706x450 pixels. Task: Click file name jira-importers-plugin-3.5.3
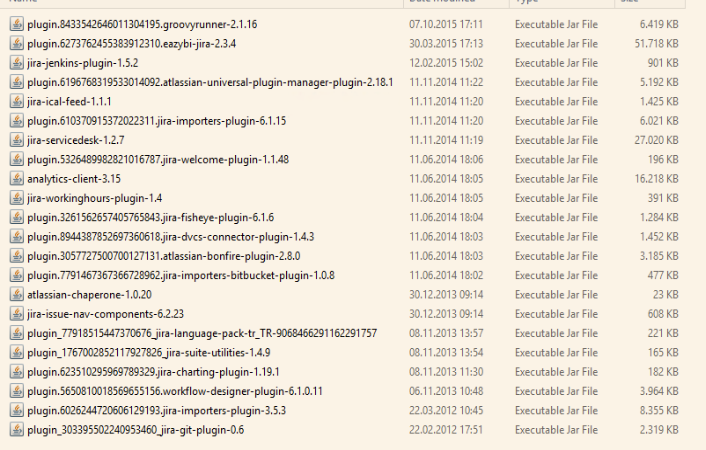157,411
